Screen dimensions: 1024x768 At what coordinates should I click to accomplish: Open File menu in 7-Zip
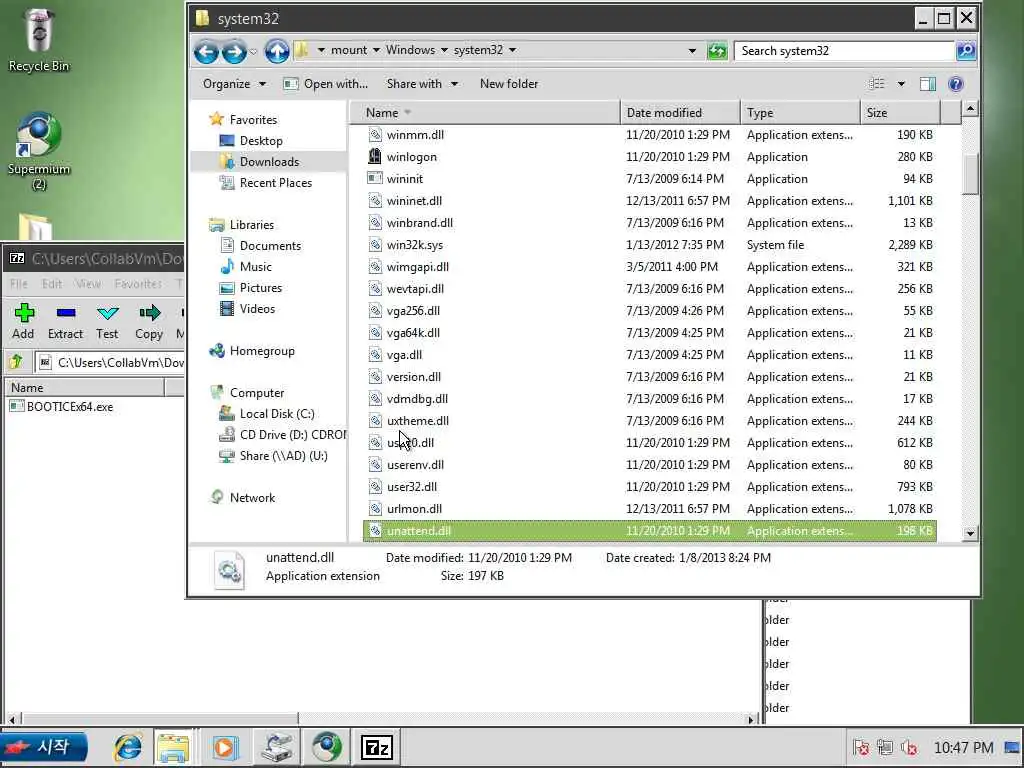(x=18, y=283)
